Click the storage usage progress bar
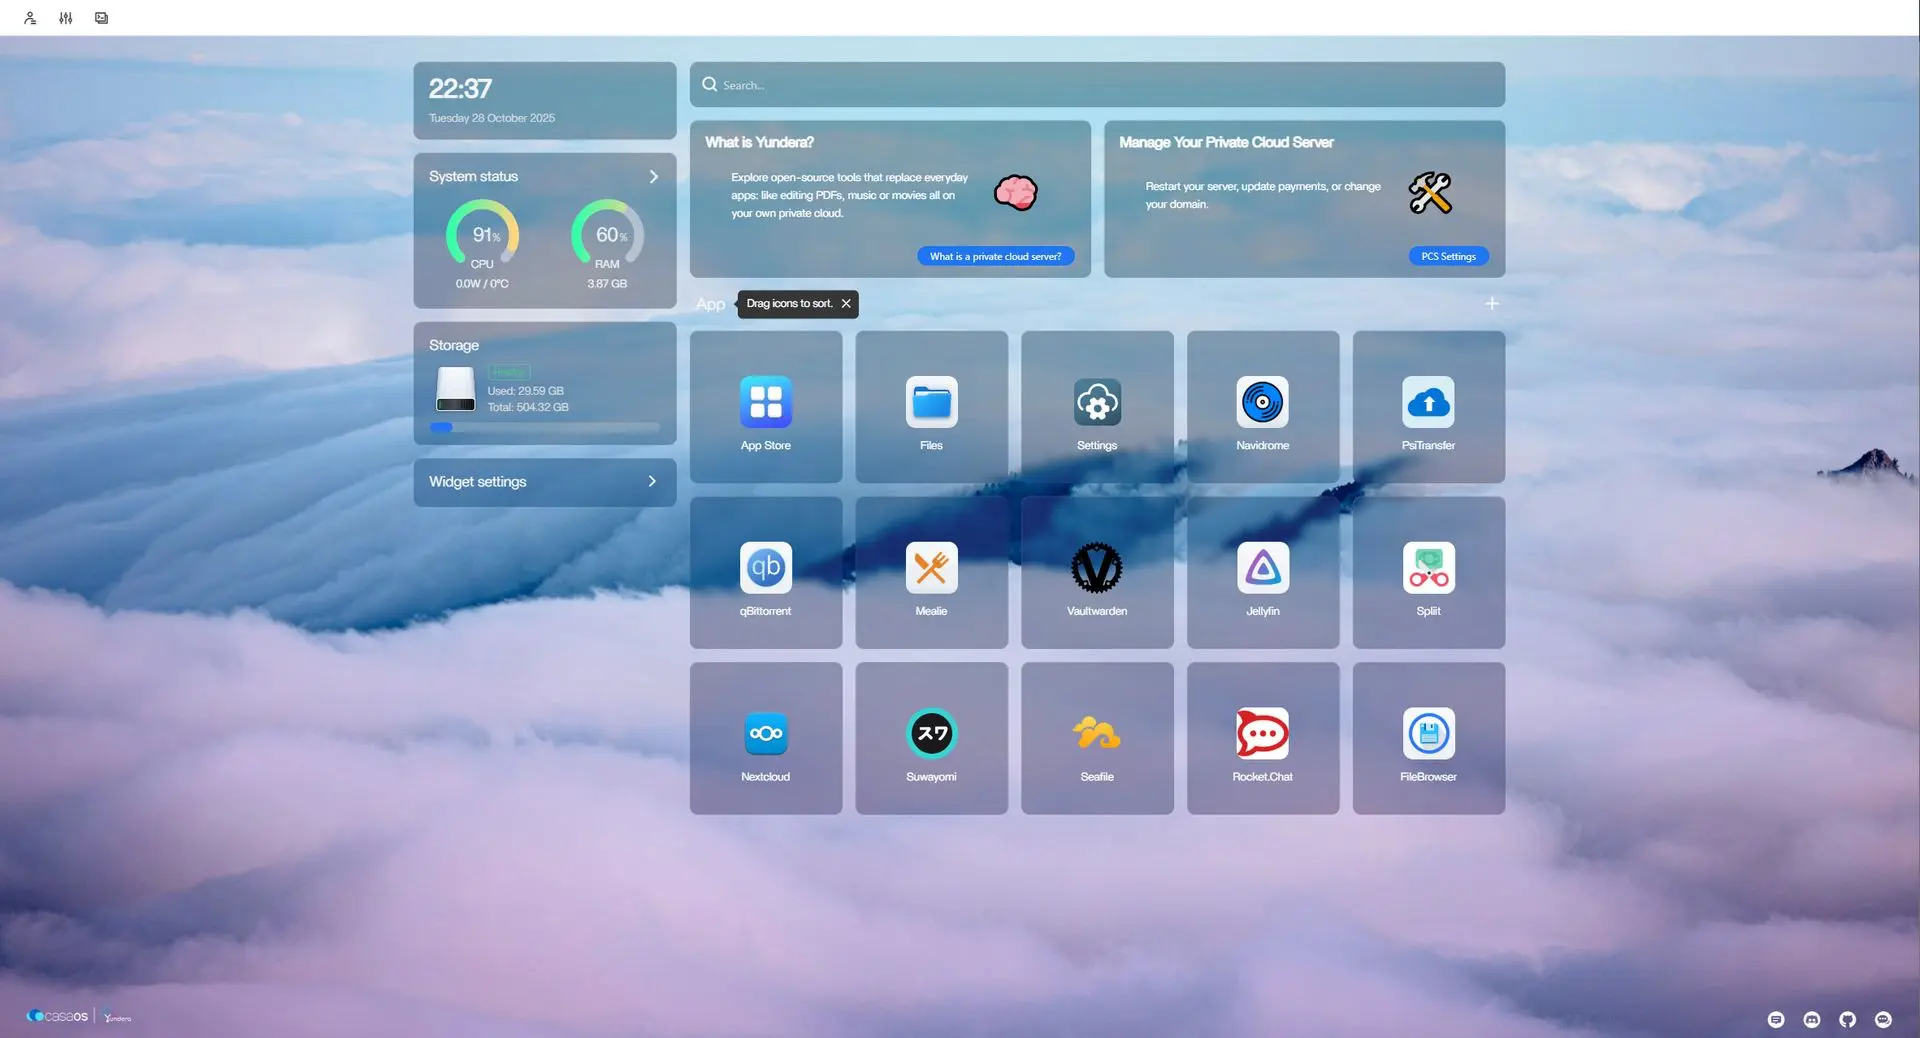The width and height of the screenshot is (1920, 1038). (x=545, y=428)
